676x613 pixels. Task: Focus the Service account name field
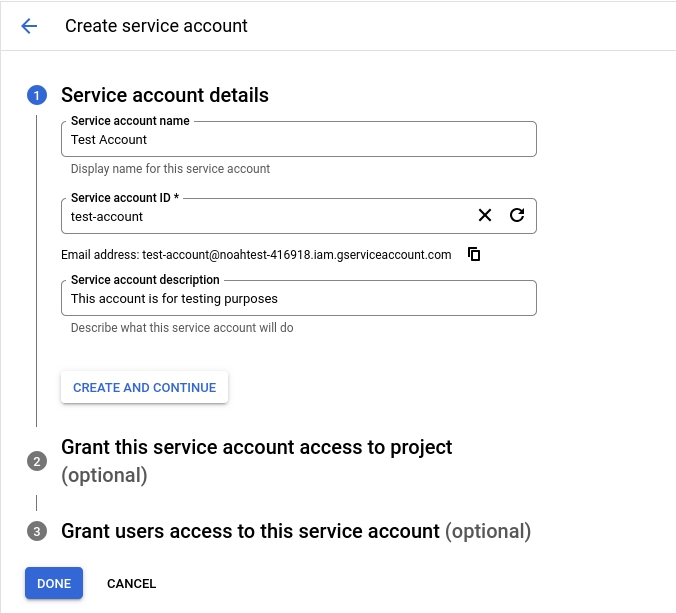pos(298,140)
